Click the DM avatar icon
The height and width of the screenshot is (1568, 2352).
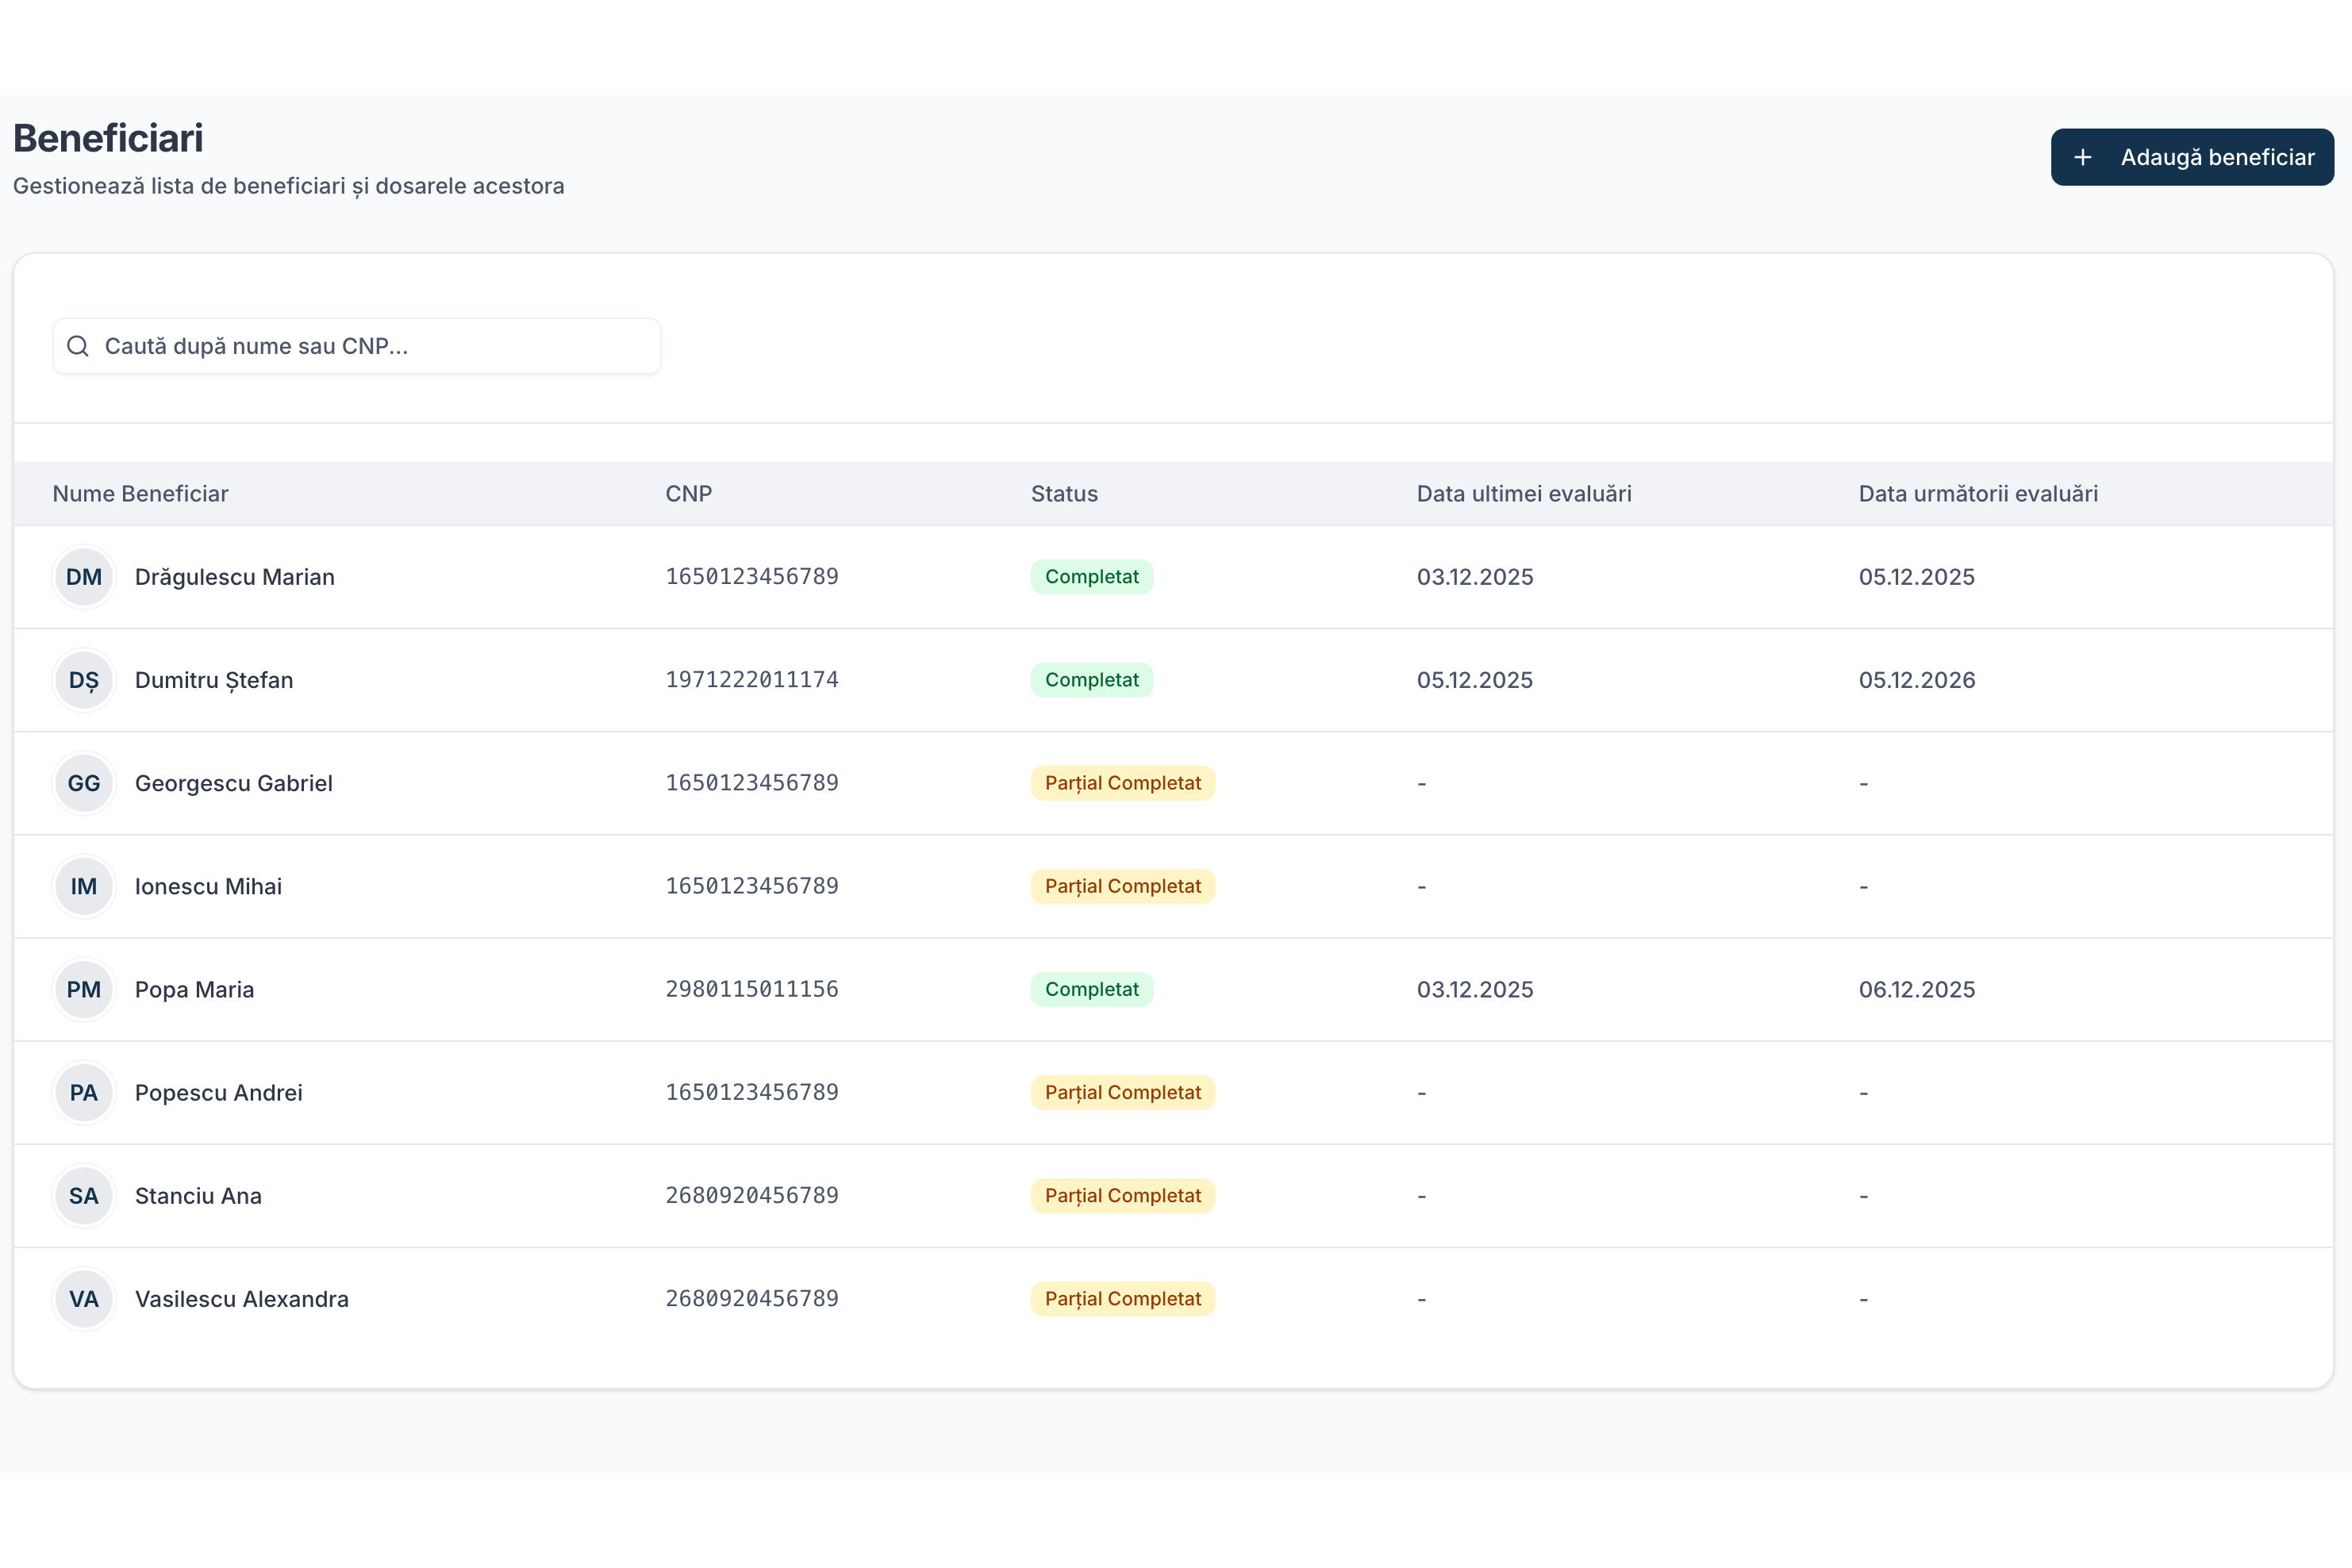[x=84, y=577]
